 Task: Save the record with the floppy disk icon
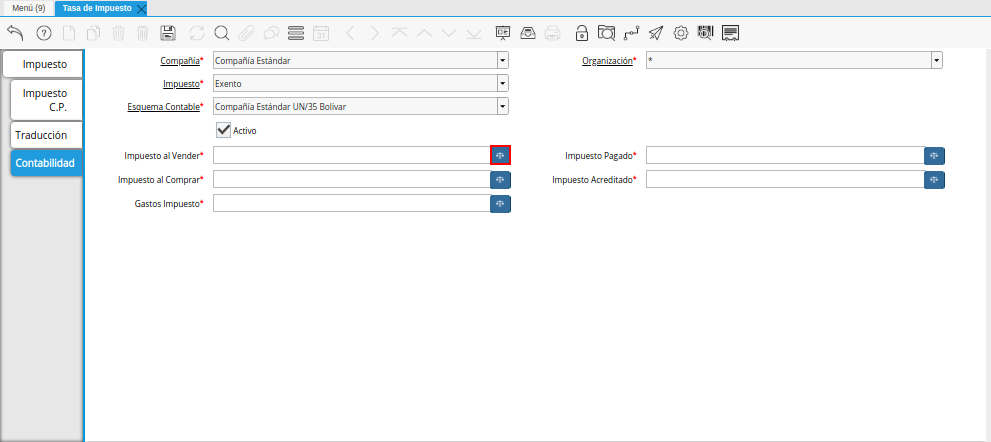pyautogui.click(x=169, y=33)
